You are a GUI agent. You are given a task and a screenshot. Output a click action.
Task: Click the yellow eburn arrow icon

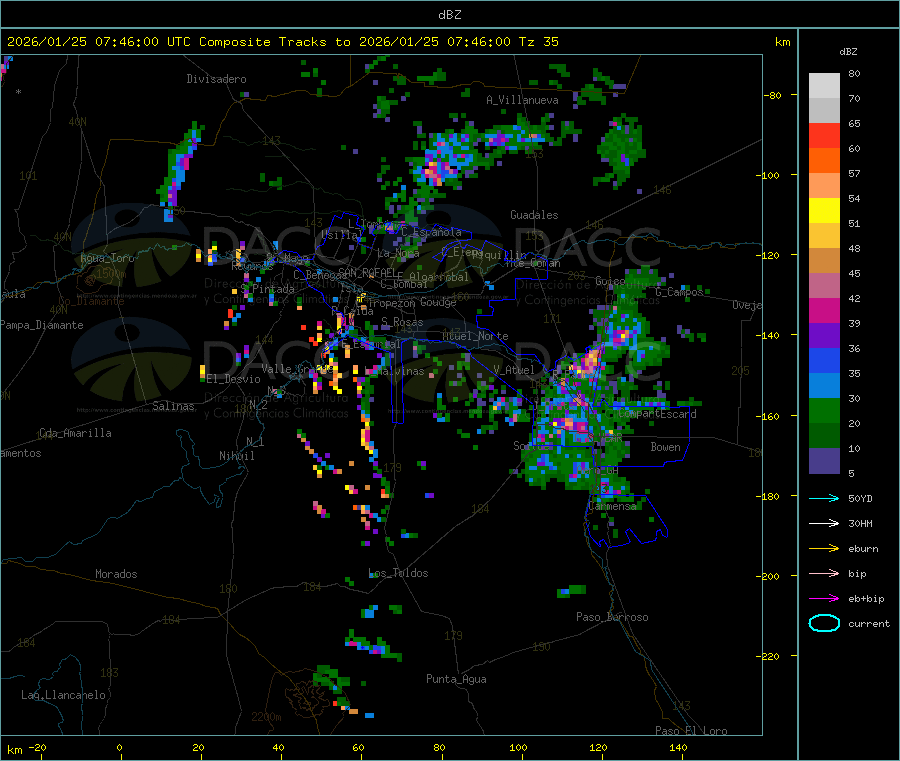tap(824, 548)
